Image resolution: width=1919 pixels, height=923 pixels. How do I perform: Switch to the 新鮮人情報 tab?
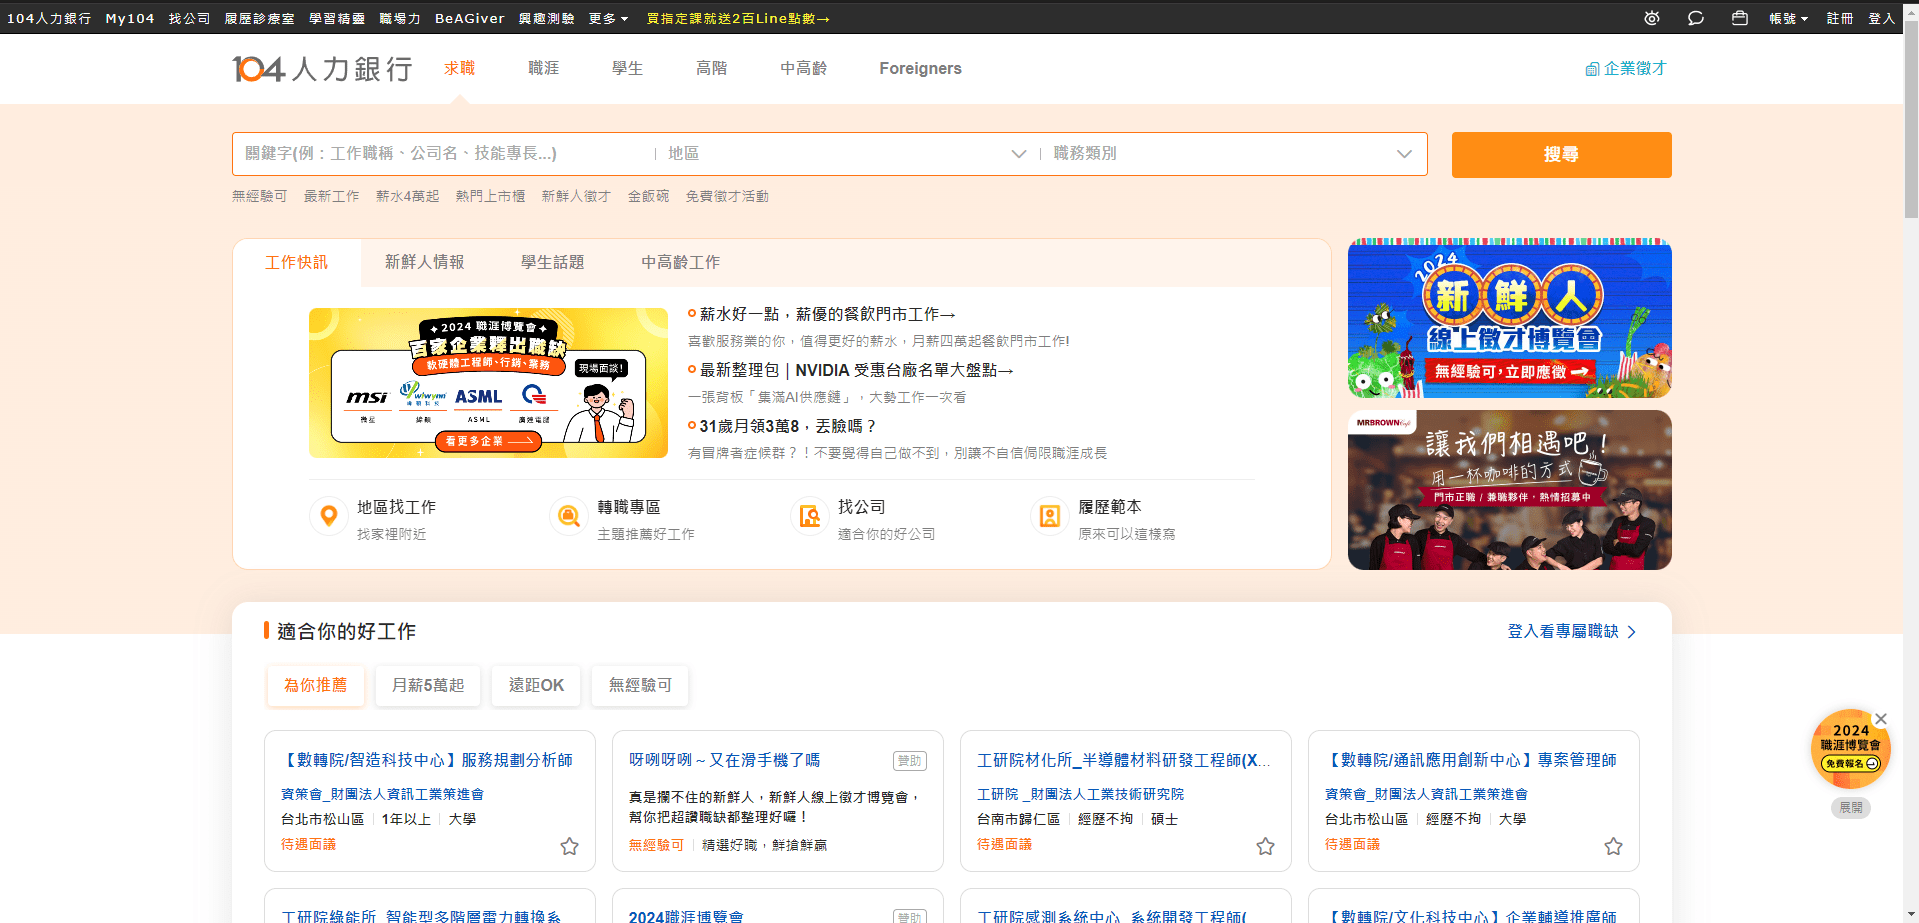click(x=425, y=262)
